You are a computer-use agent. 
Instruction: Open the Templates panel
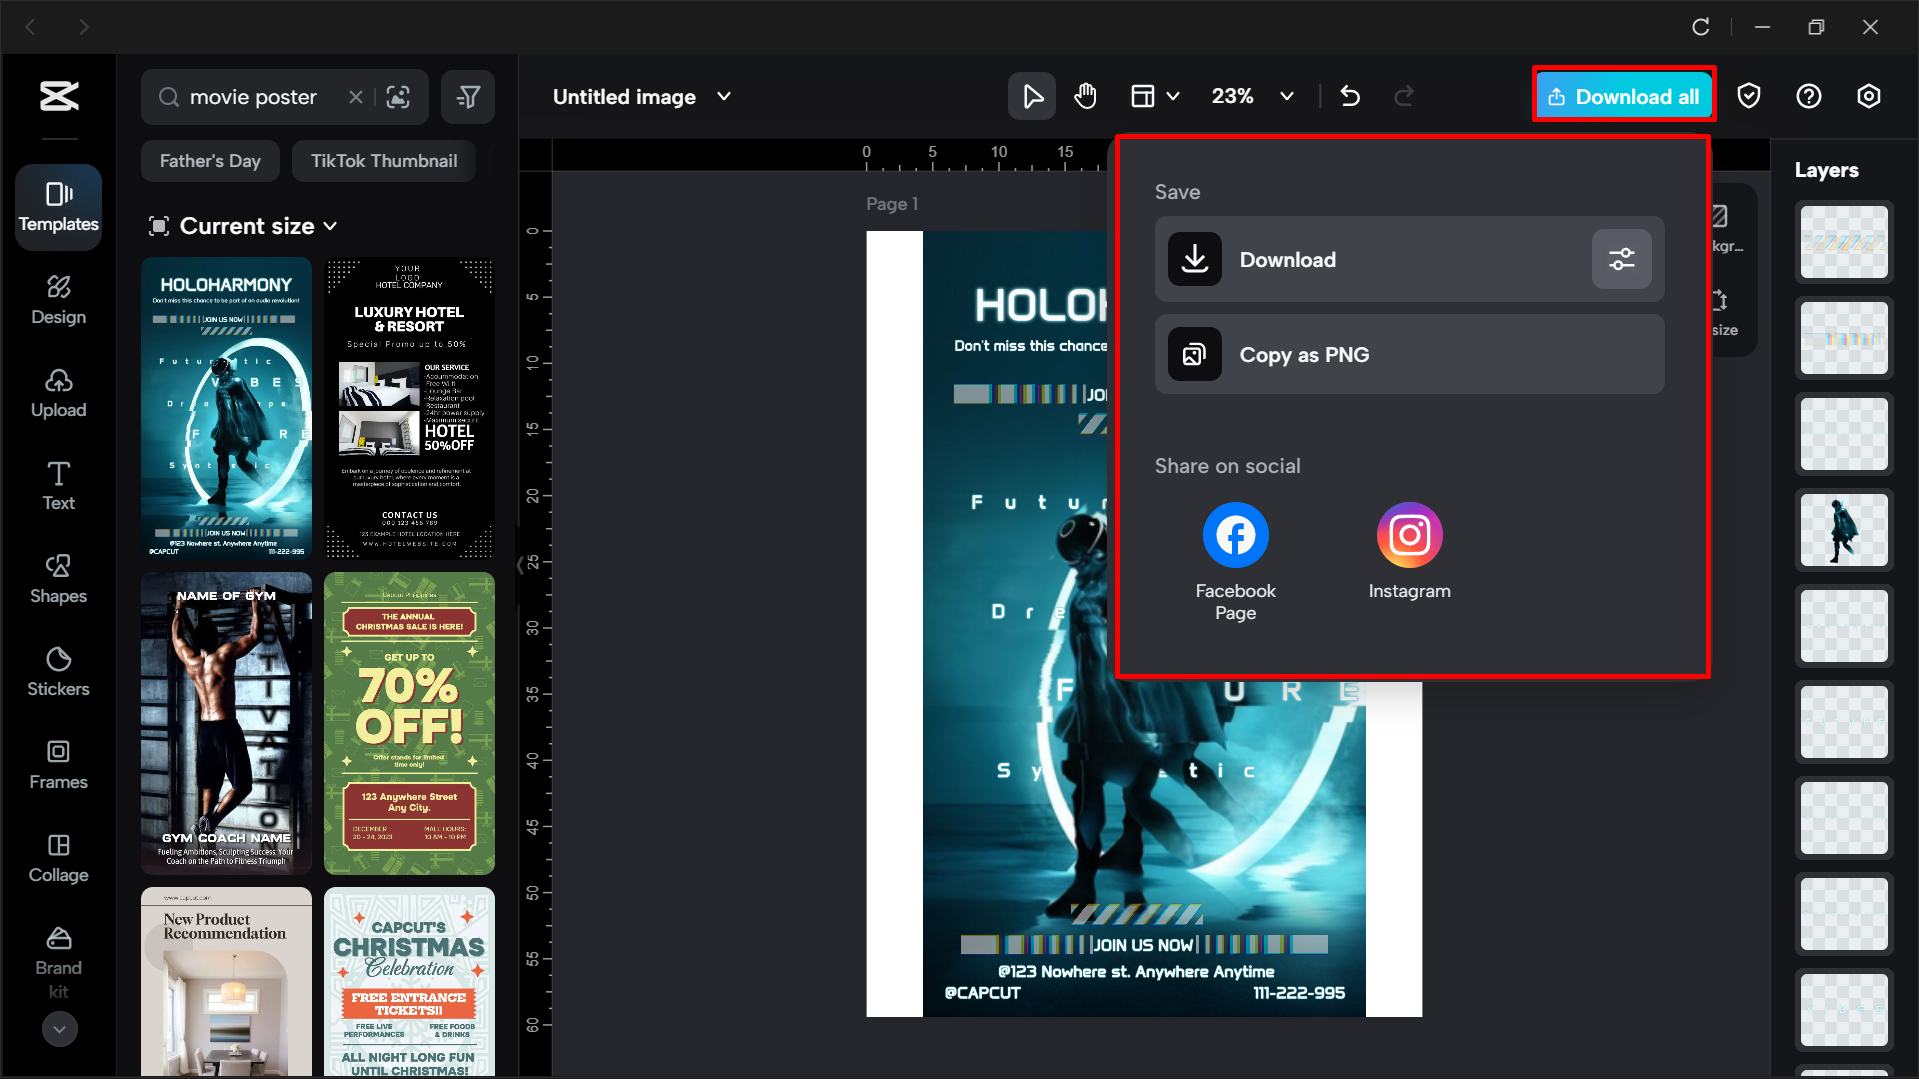[58, 207]
